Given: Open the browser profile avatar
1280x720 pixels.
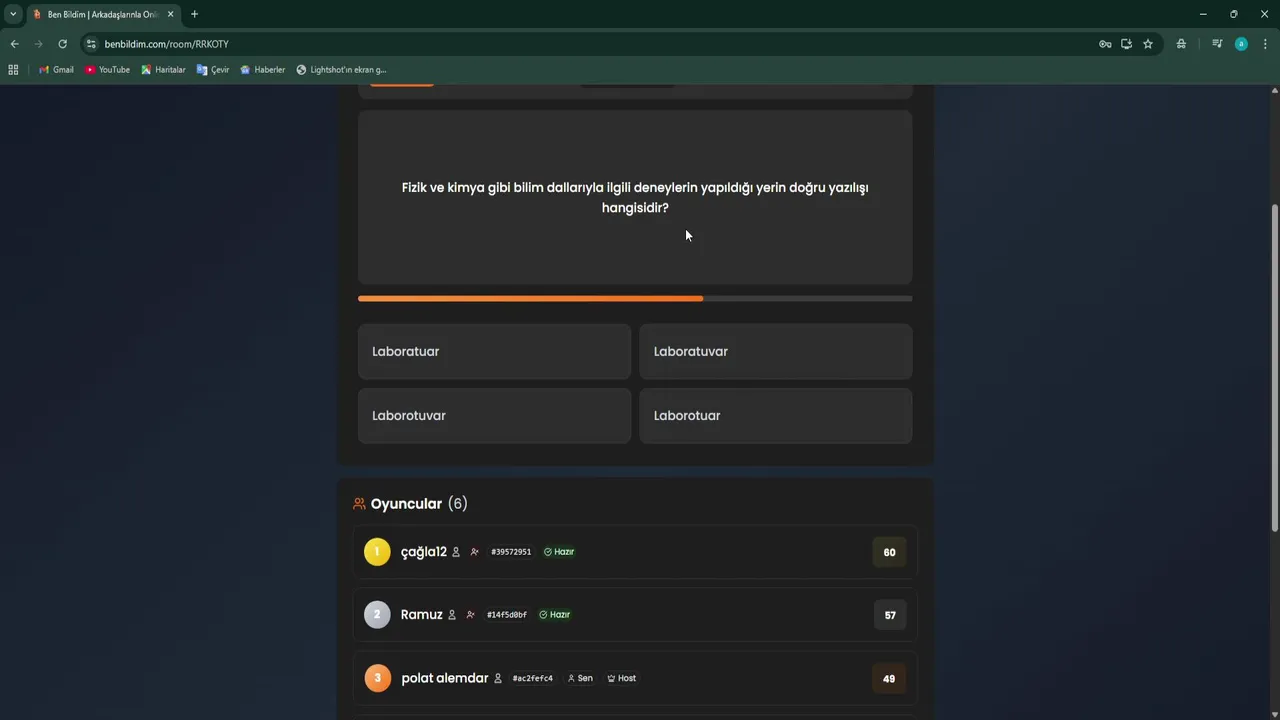Looking at the screenshot, I should point(1241,44).
